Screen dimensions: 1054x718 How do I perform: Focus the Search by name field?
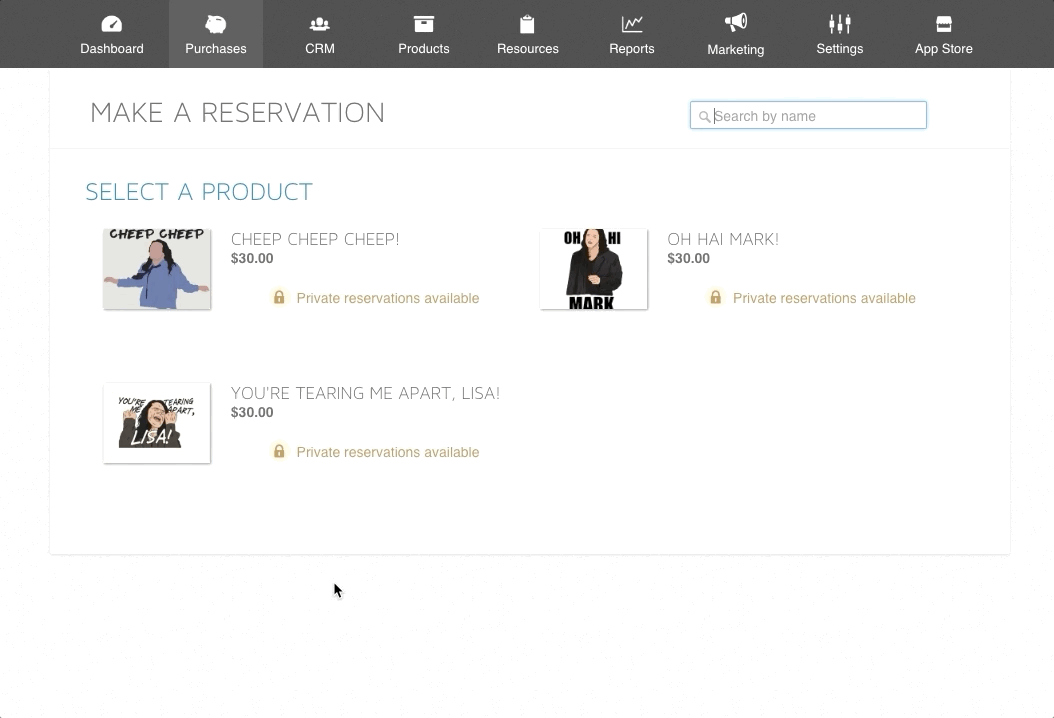click(808, 115)
